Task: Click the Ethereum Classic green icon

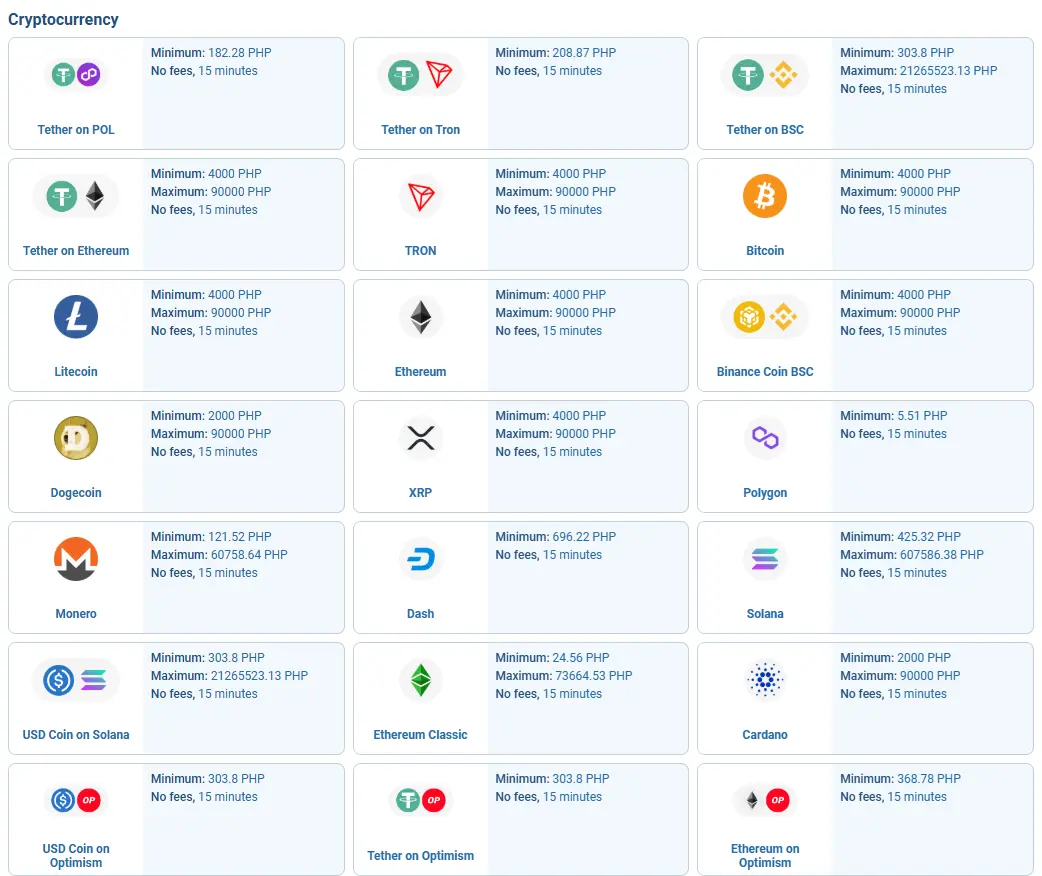Action: 420,680
